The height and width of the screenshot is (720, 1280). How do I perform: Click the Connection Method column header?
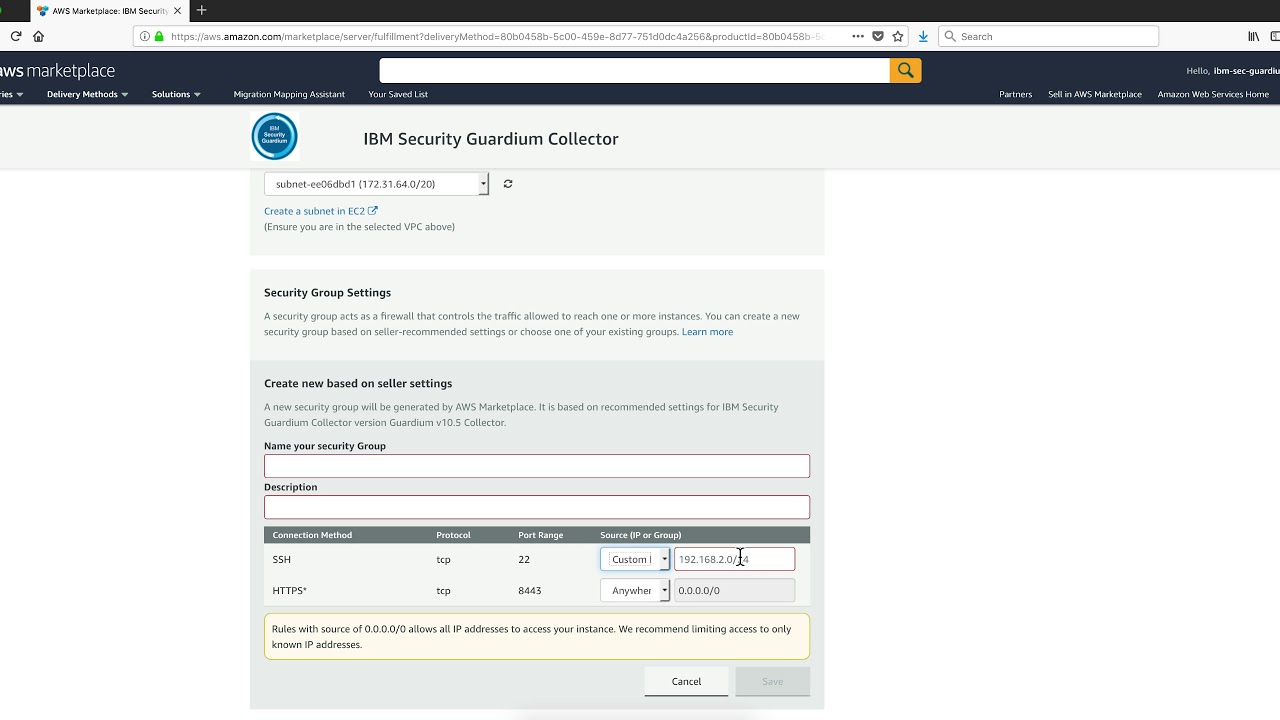tap(312, 535)
